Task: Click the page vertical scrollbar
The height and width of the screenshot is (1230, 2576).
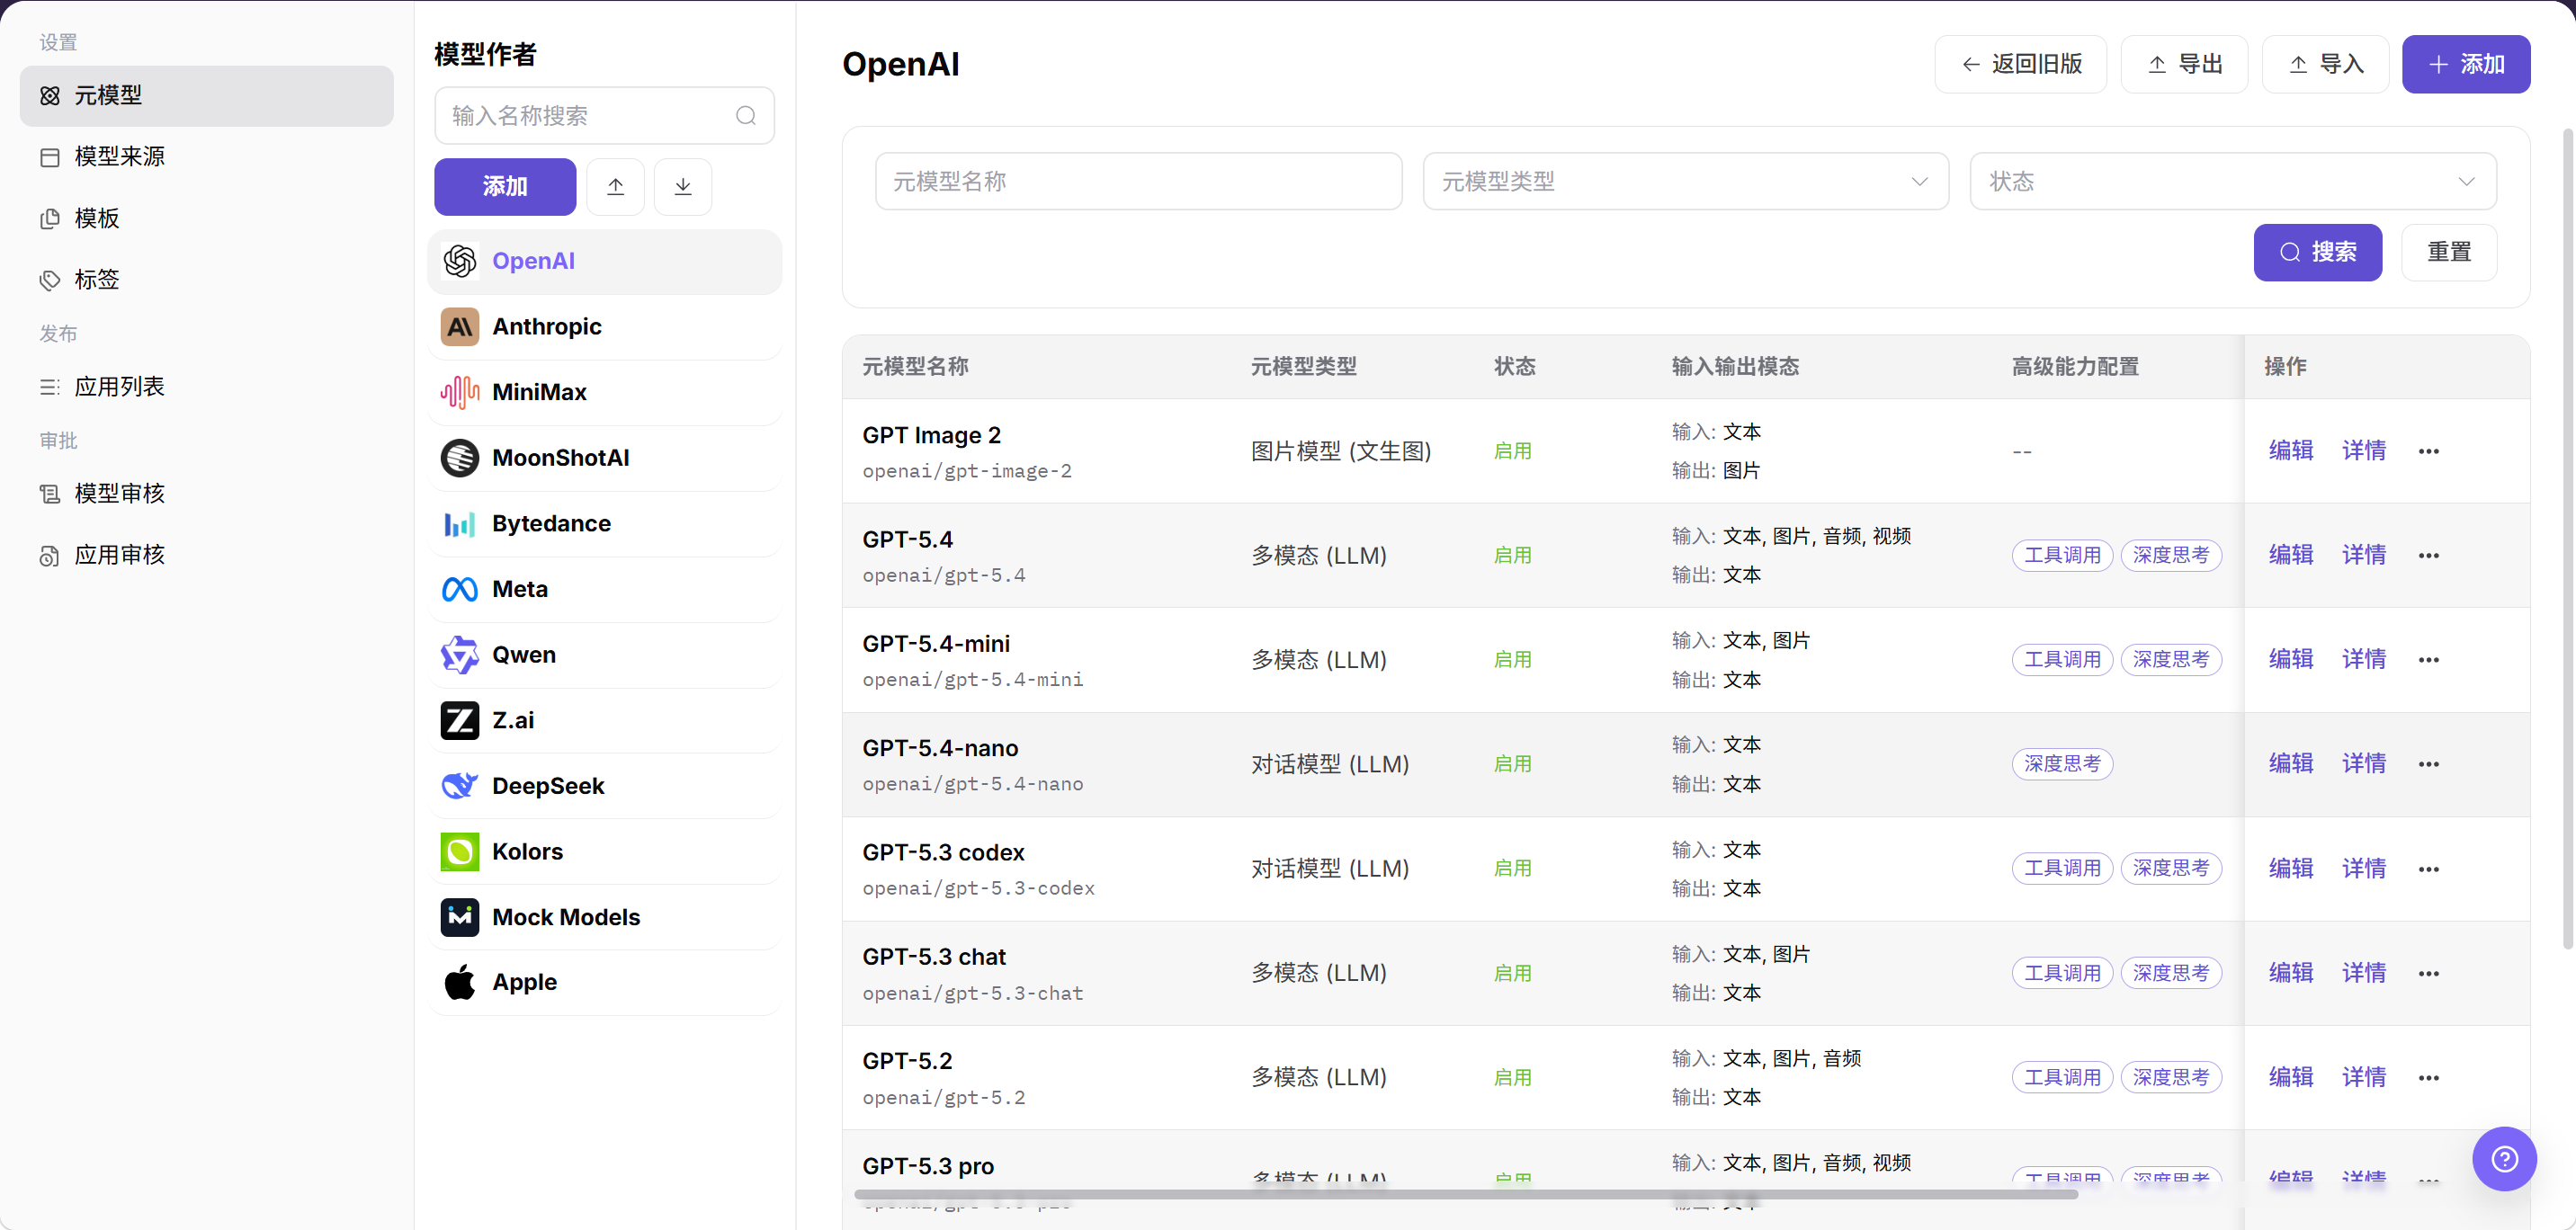Action: pos(2568,540)
